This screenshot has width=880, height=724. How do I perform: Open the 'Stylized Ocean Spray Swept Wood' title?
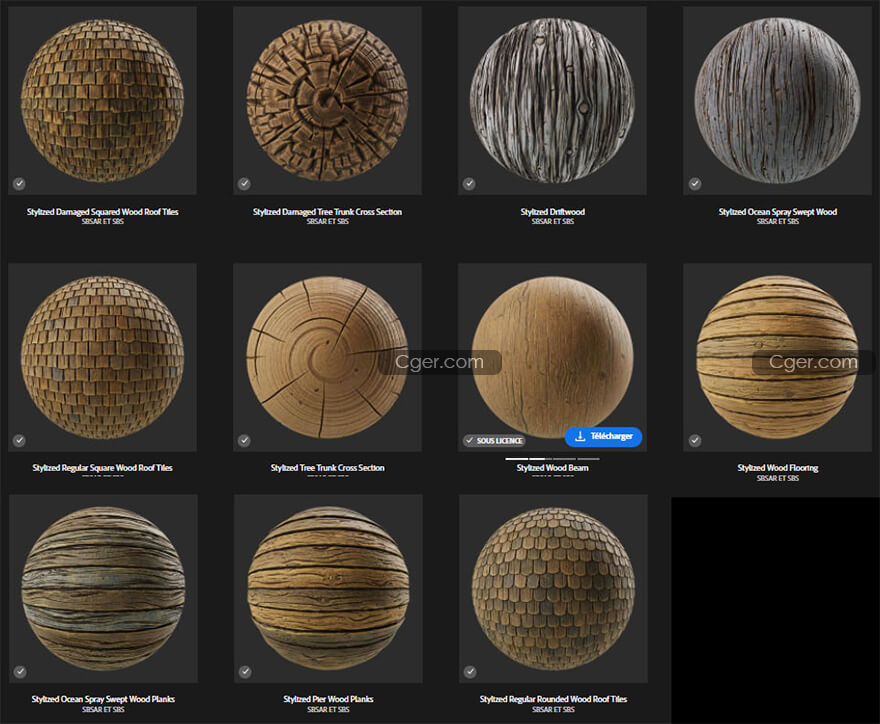point(777,212)
